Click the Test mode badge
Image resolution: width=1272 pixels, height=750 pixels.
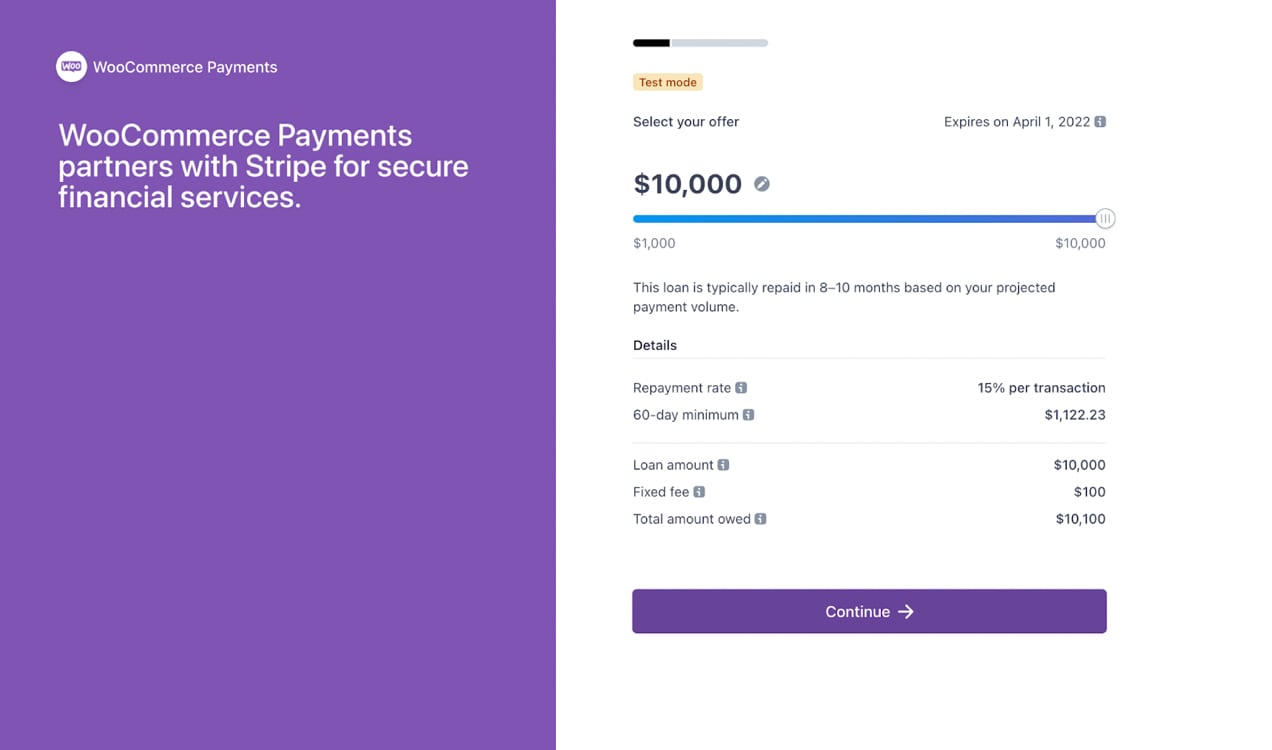pos(667,81)
